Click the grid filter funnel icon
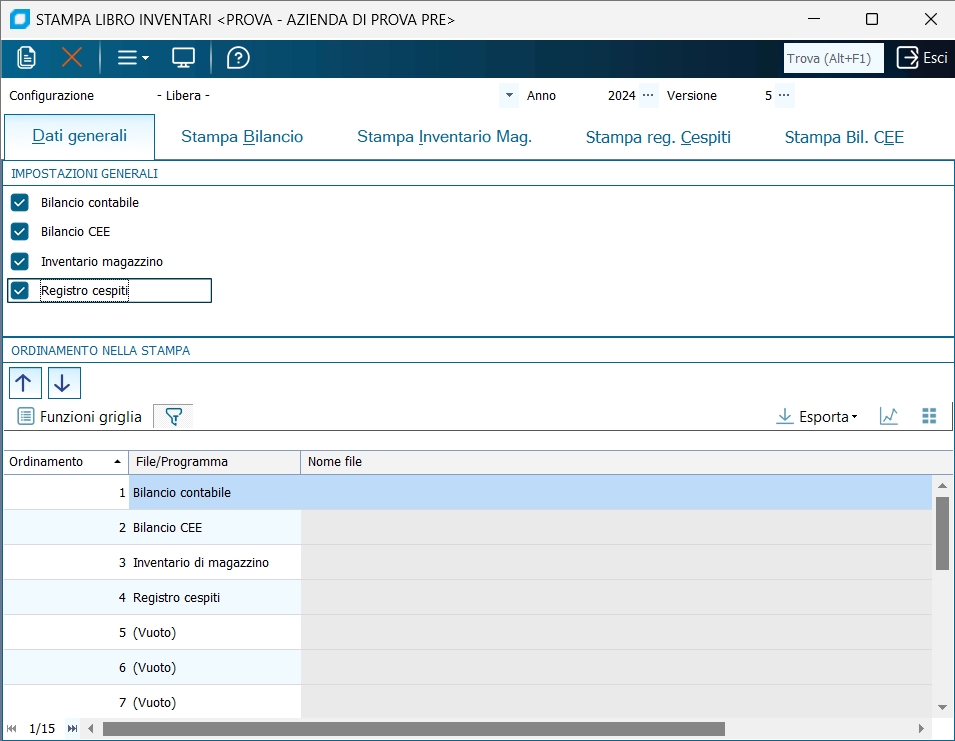 pyautogui.click(x=174, y=417)
